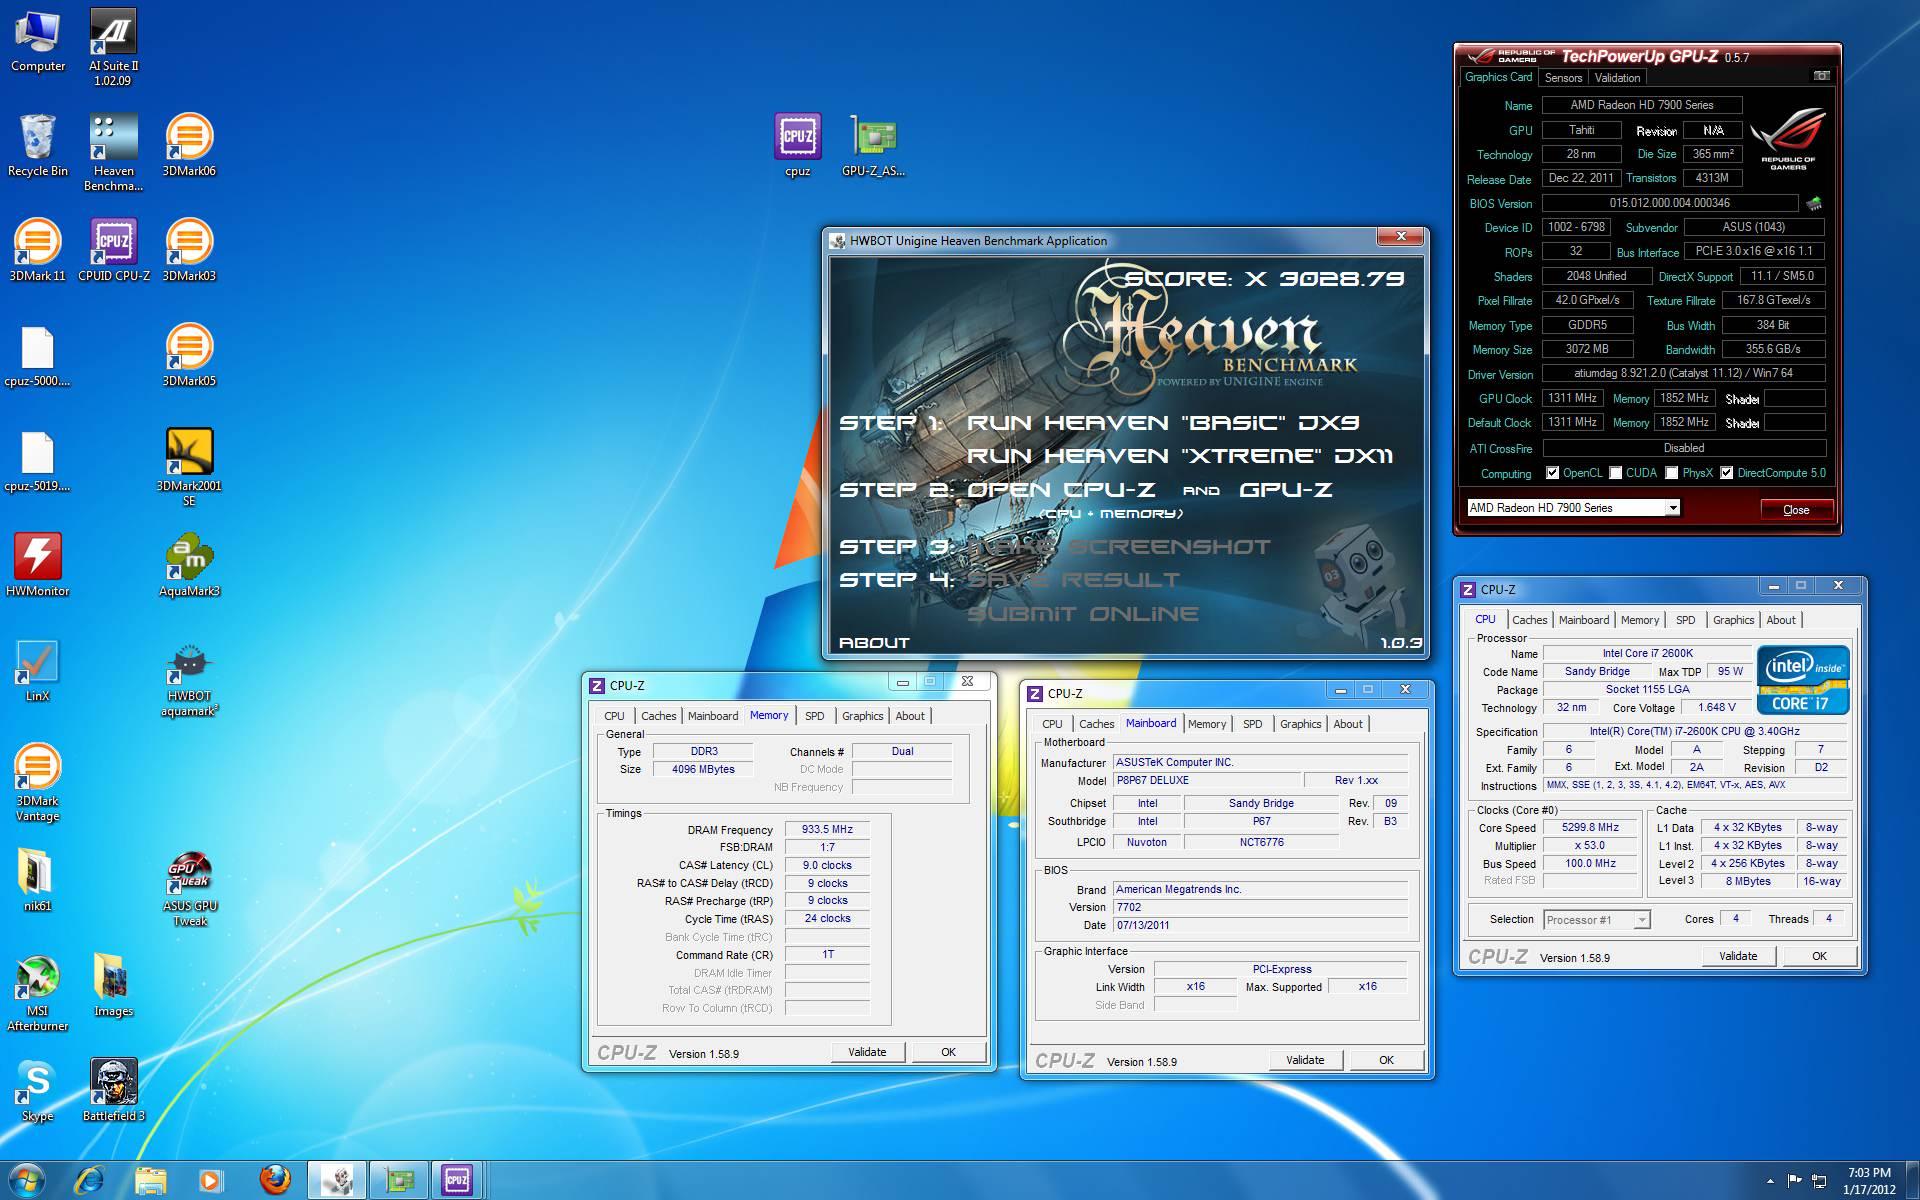
Task: Open HWMonitor desktop shortcut
Action: click(x=38, y=566)
